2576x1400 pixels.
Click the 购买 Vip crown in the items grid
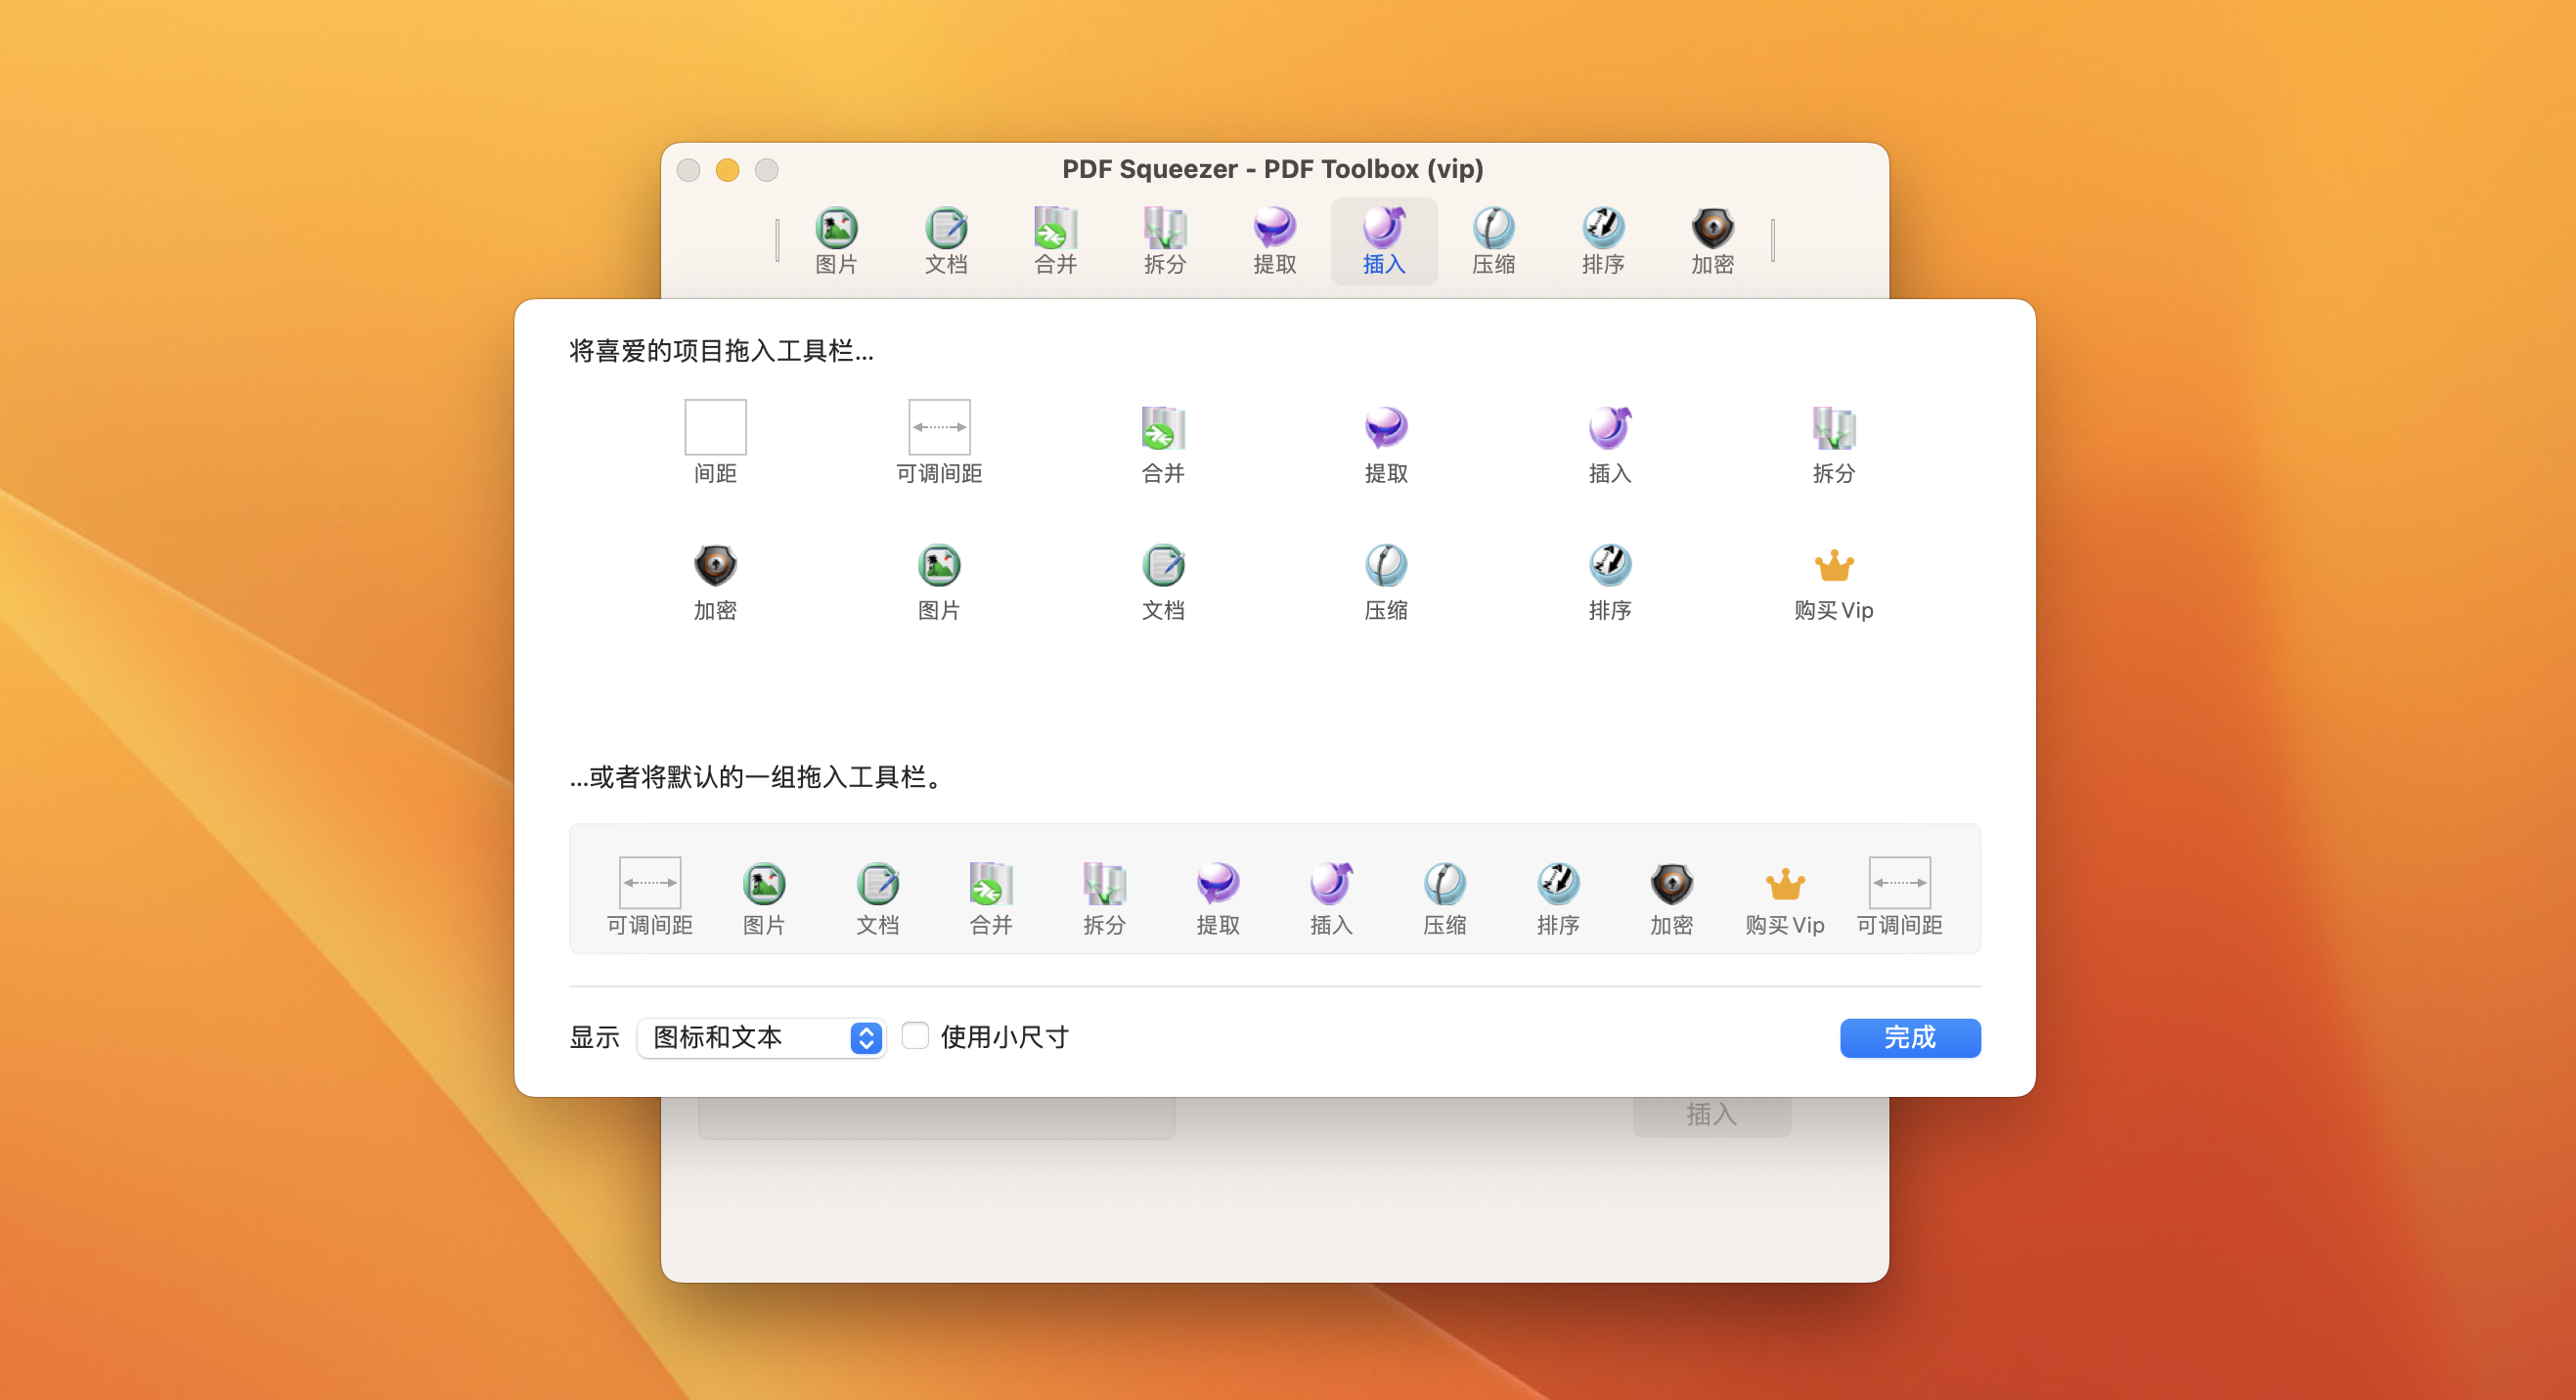tap(1833, 566)
